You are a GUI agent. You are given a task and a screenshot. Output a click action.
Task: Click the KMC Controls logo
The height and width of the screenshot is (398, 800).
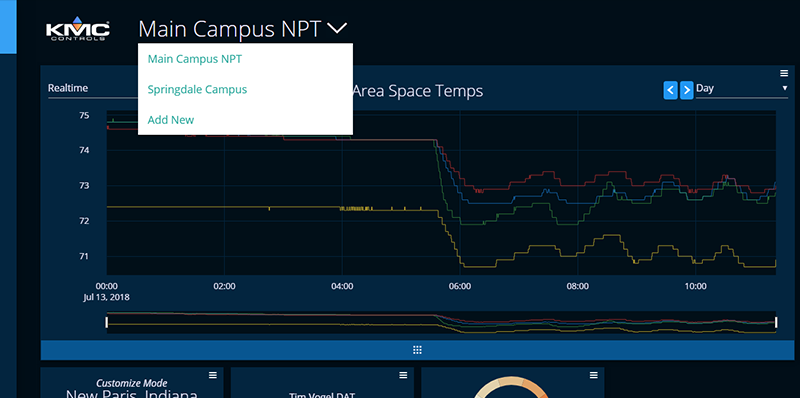coord(78,29)
